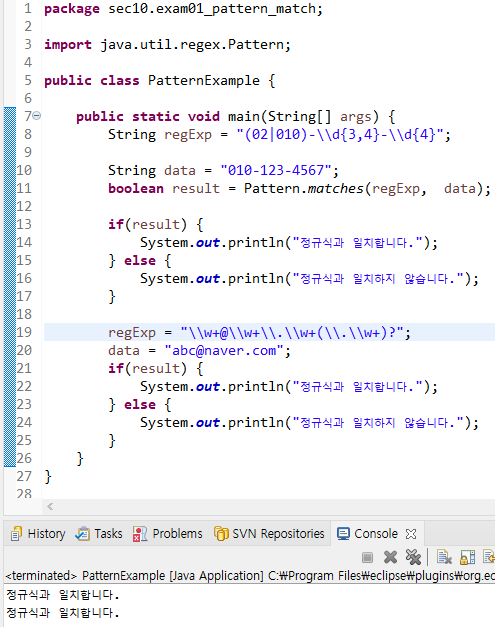Screen dimensions: 495x627
Task: Click the phone regex string on line 8
Action: pyautogui.click(x=340, y=134)
